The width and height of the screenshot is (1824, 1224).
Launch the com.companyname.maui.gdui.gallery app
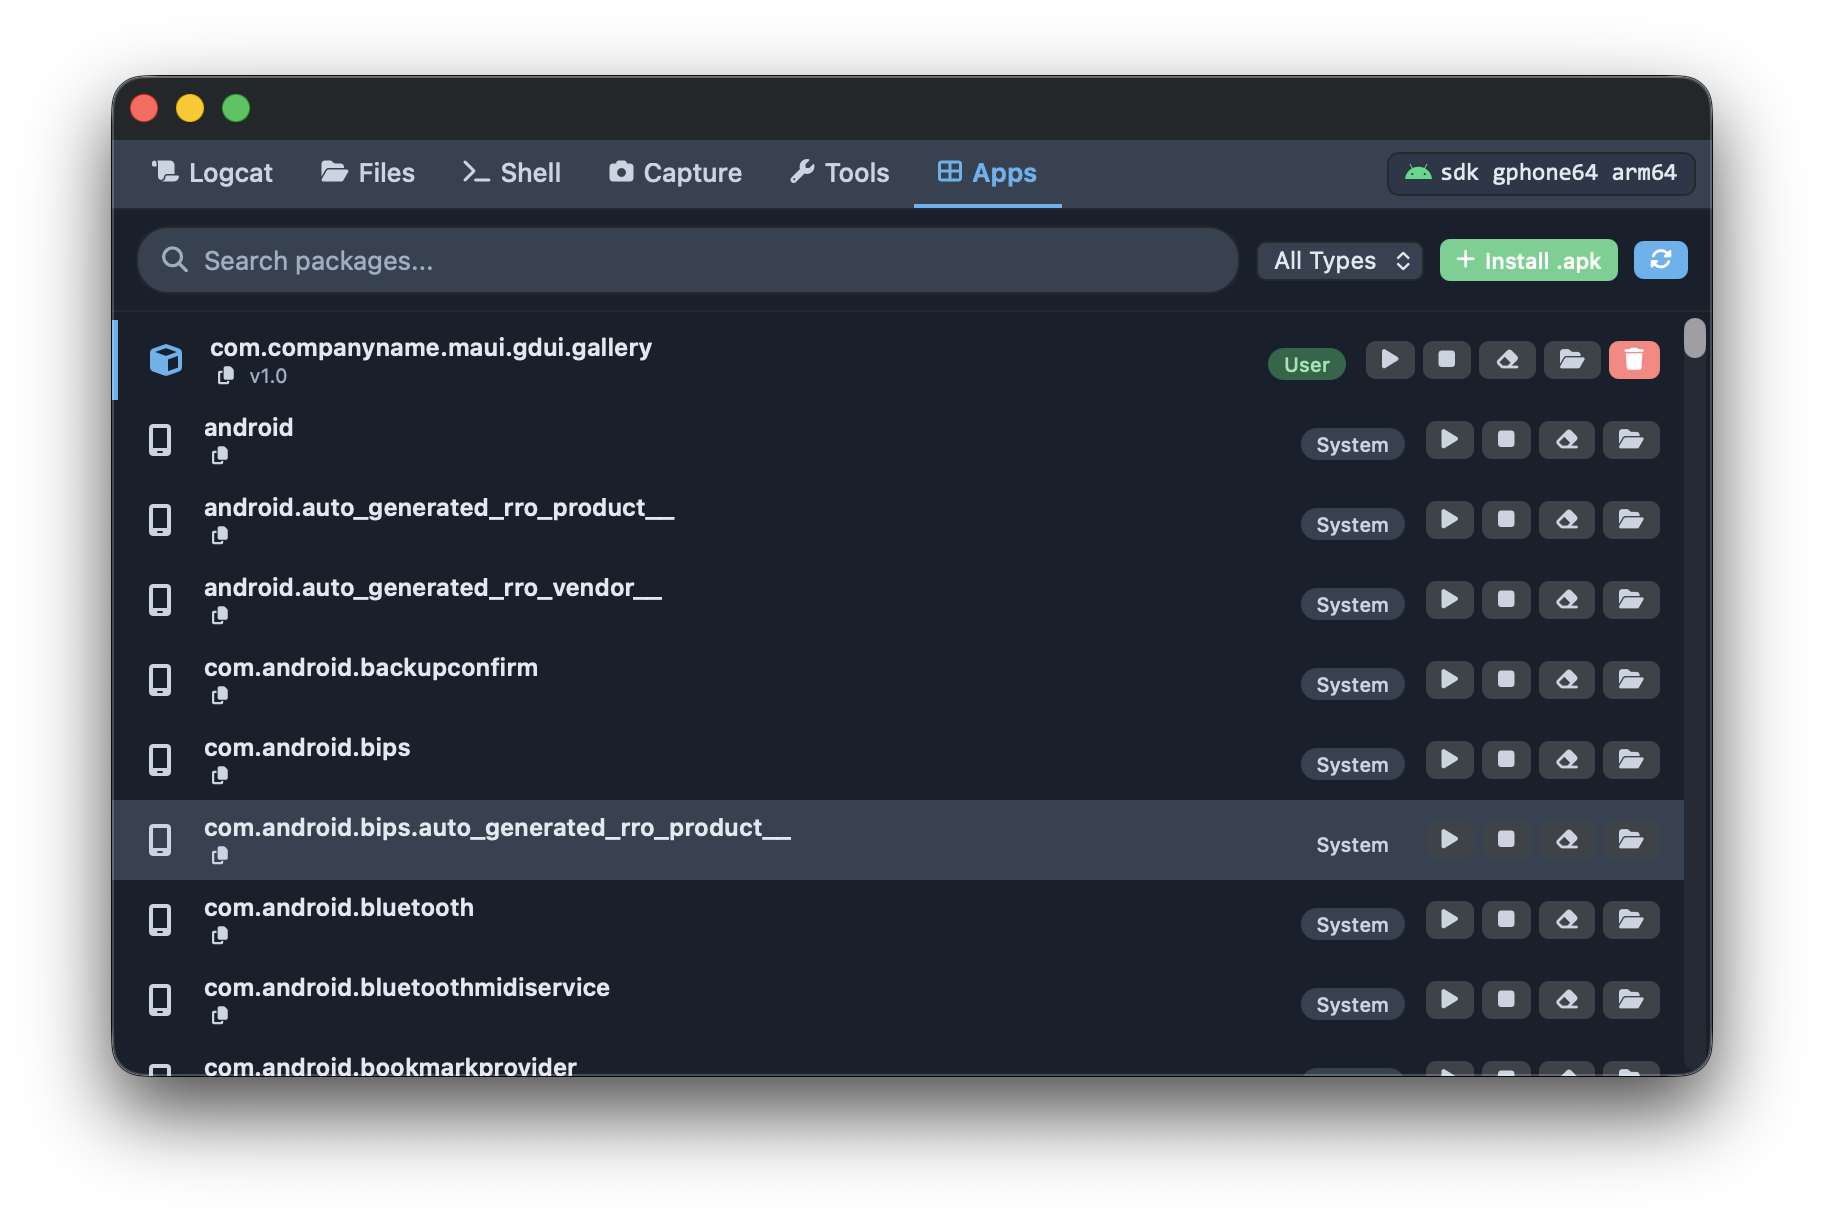pyautogui.click(x=1390, y=360)
